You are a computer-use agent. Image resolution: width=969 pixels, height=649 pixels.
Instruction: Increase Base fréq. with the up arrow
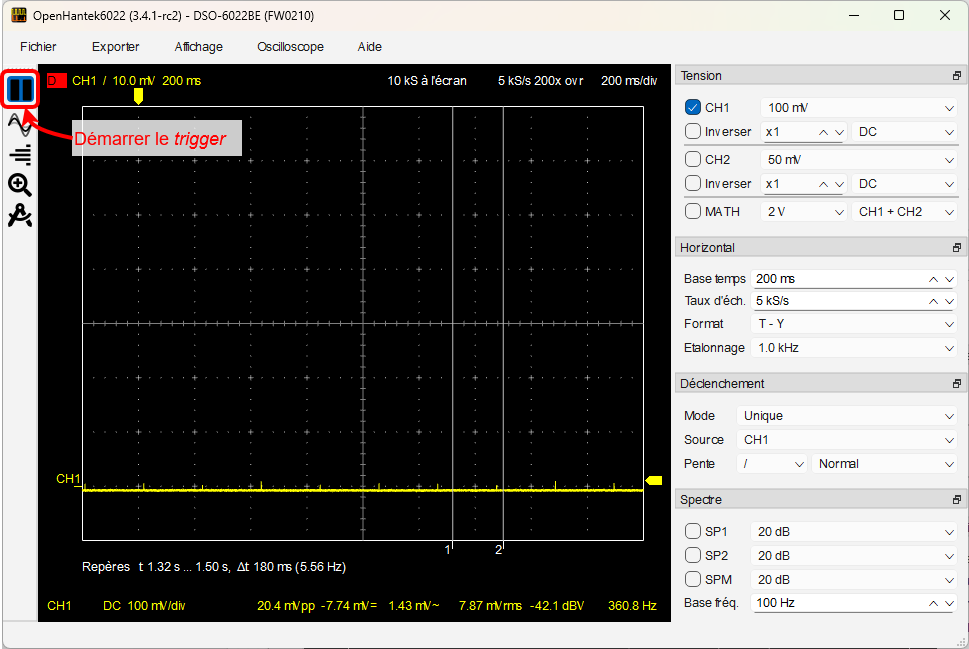933,603
